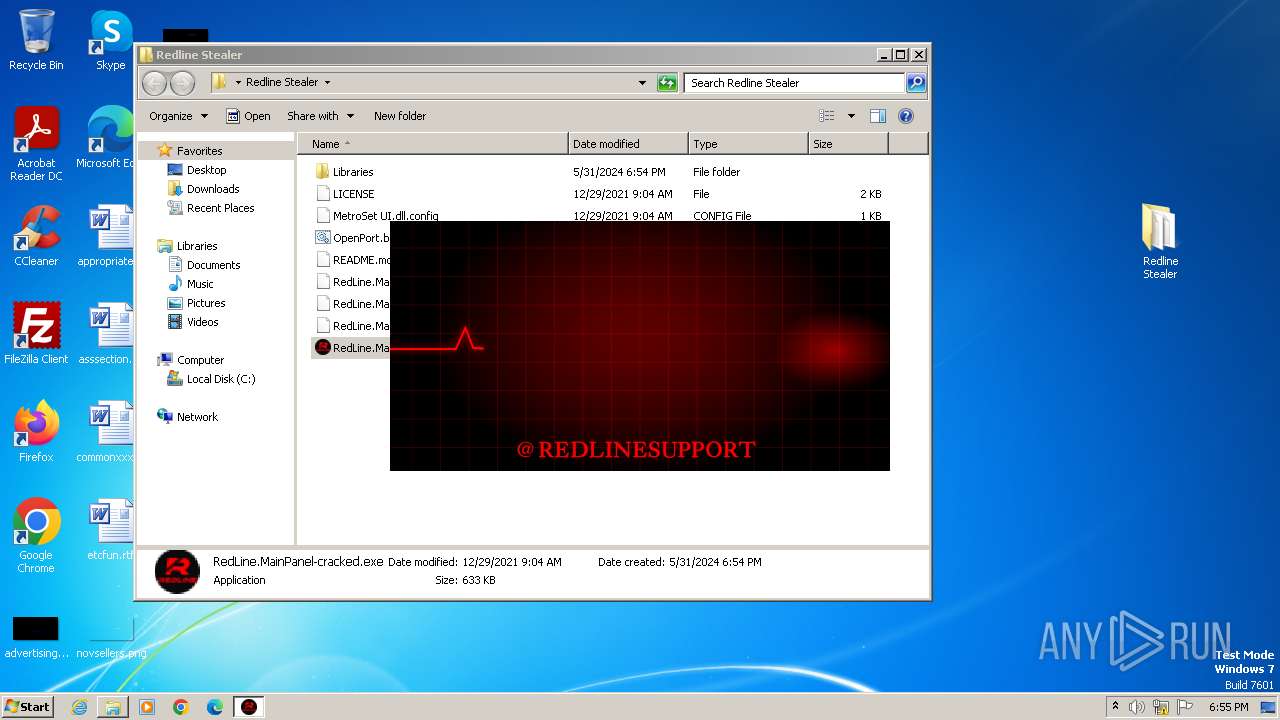This screenshot has width=1280, height=720.
Task: Open Microsoft Edge desktop shortcut
Action: click(x=107, y=138)
